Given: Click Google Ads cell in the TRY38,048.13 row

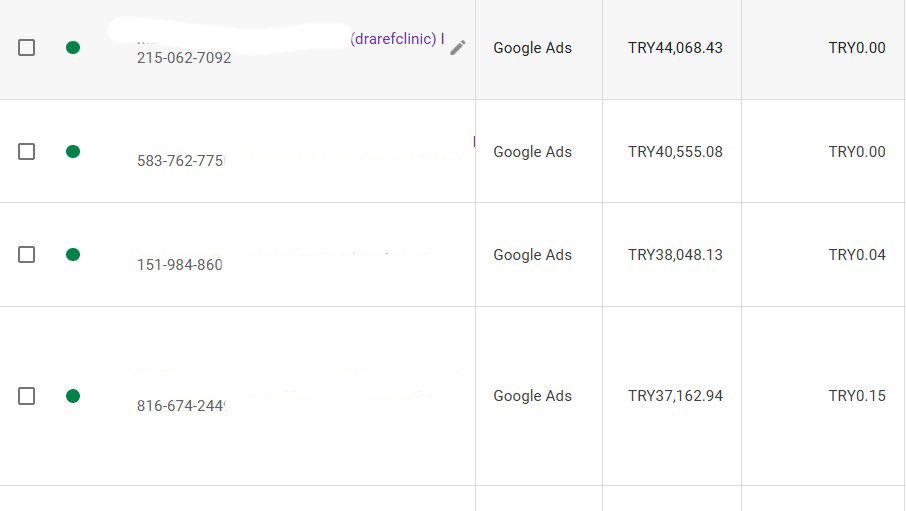Looking at the screenshot, I should click(539, 255).
